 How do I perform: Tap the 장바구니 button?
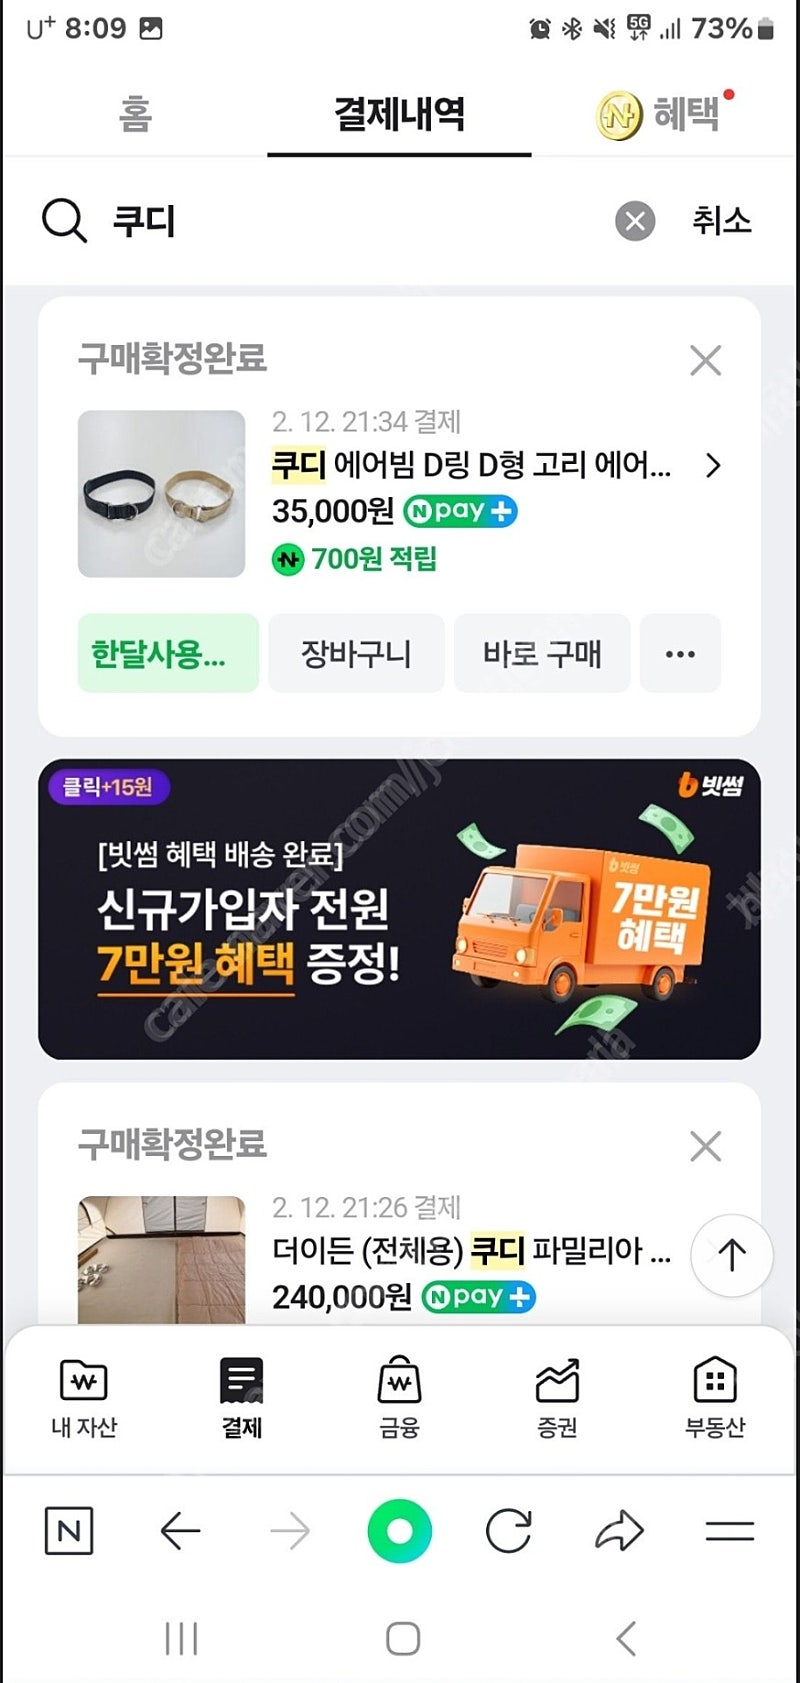pos(356,654)
